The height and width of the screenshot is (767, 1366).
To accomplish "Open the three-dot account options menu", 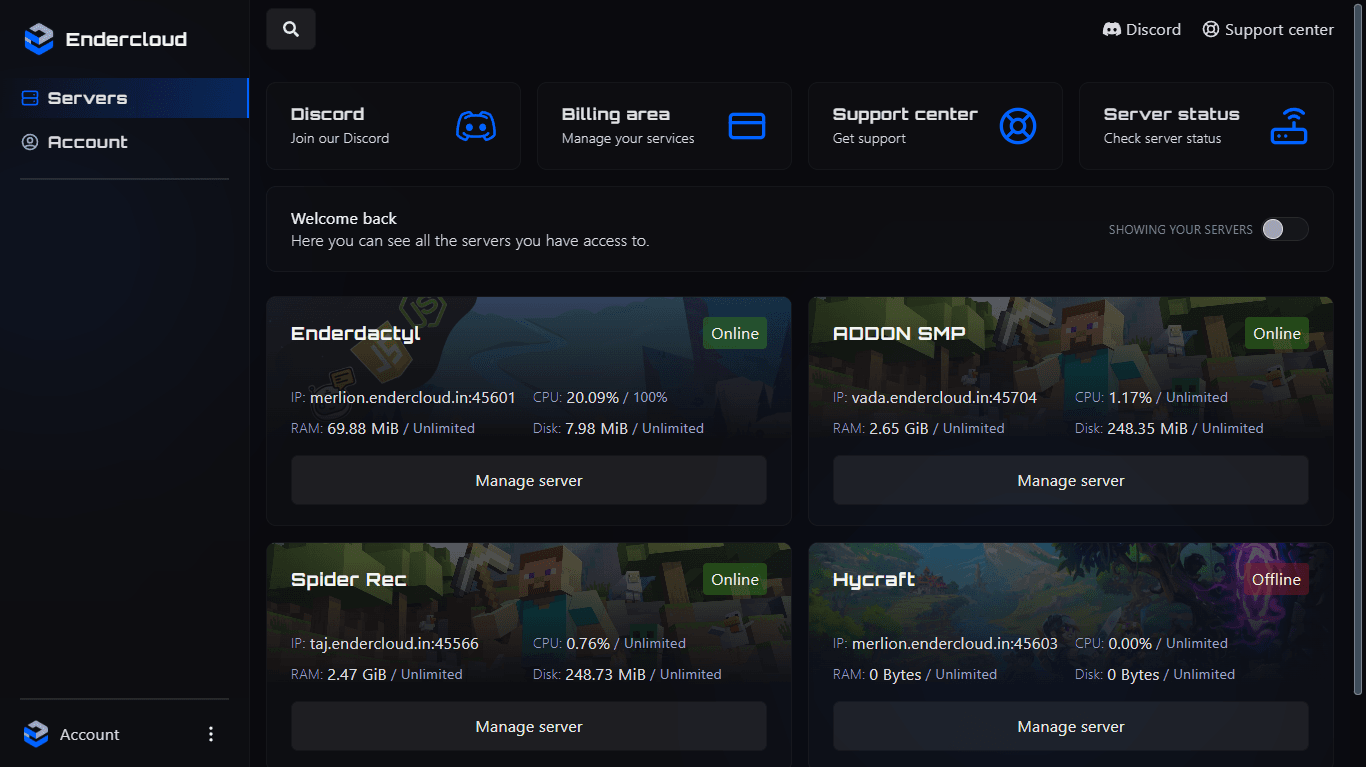I will click(x=211, y=734).
